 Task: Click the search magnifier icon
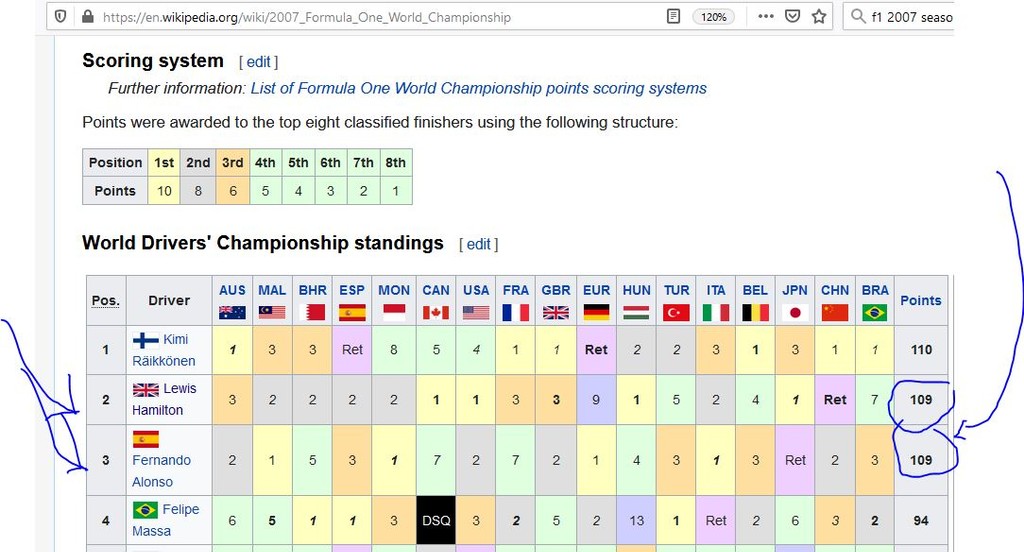(x=857, y=17)
